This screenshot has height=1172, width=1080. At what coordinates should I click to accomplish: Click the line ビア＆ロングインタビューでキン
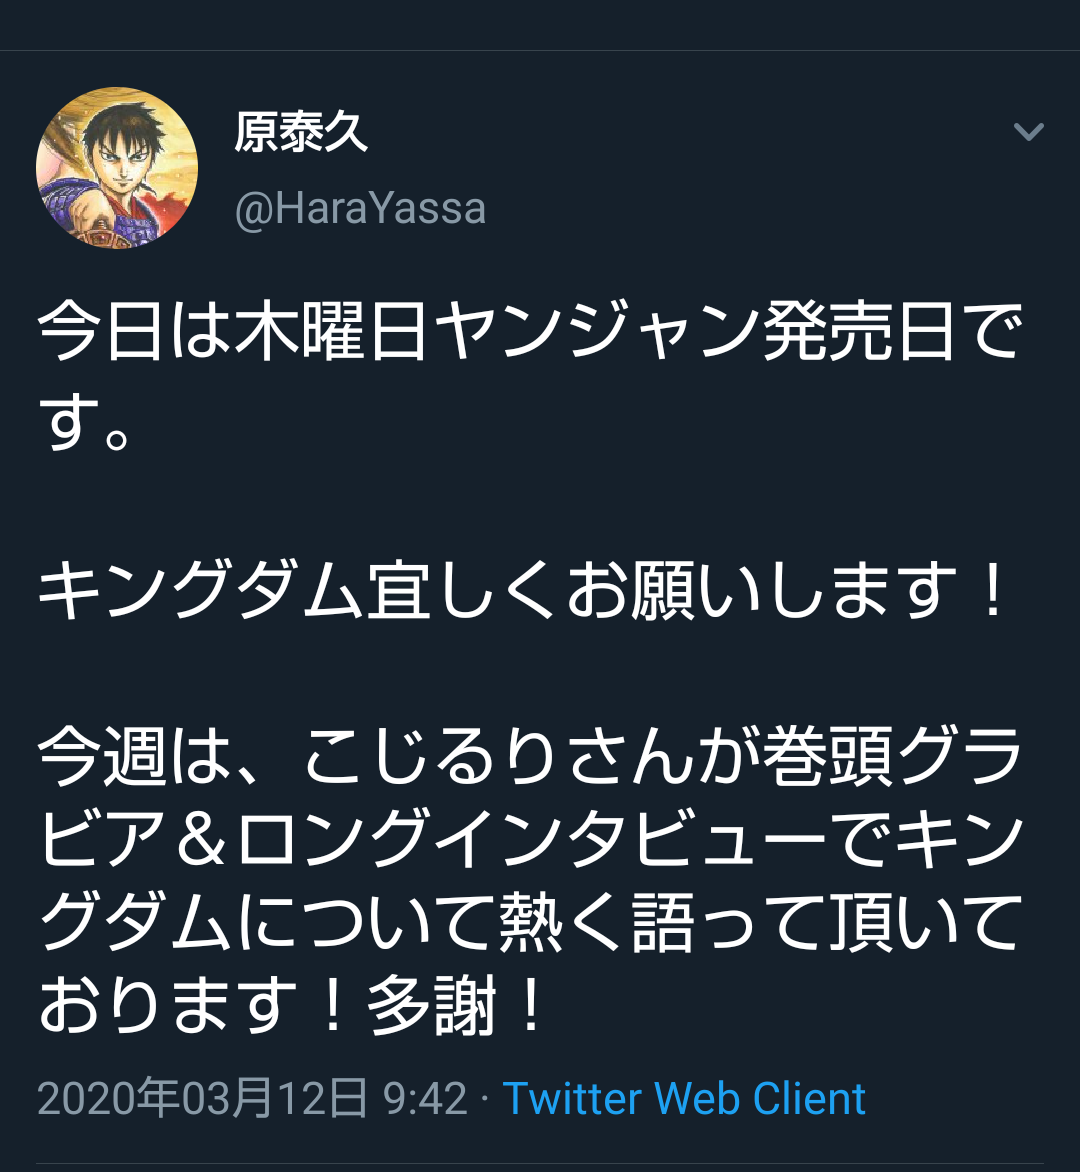coord(529,838)
